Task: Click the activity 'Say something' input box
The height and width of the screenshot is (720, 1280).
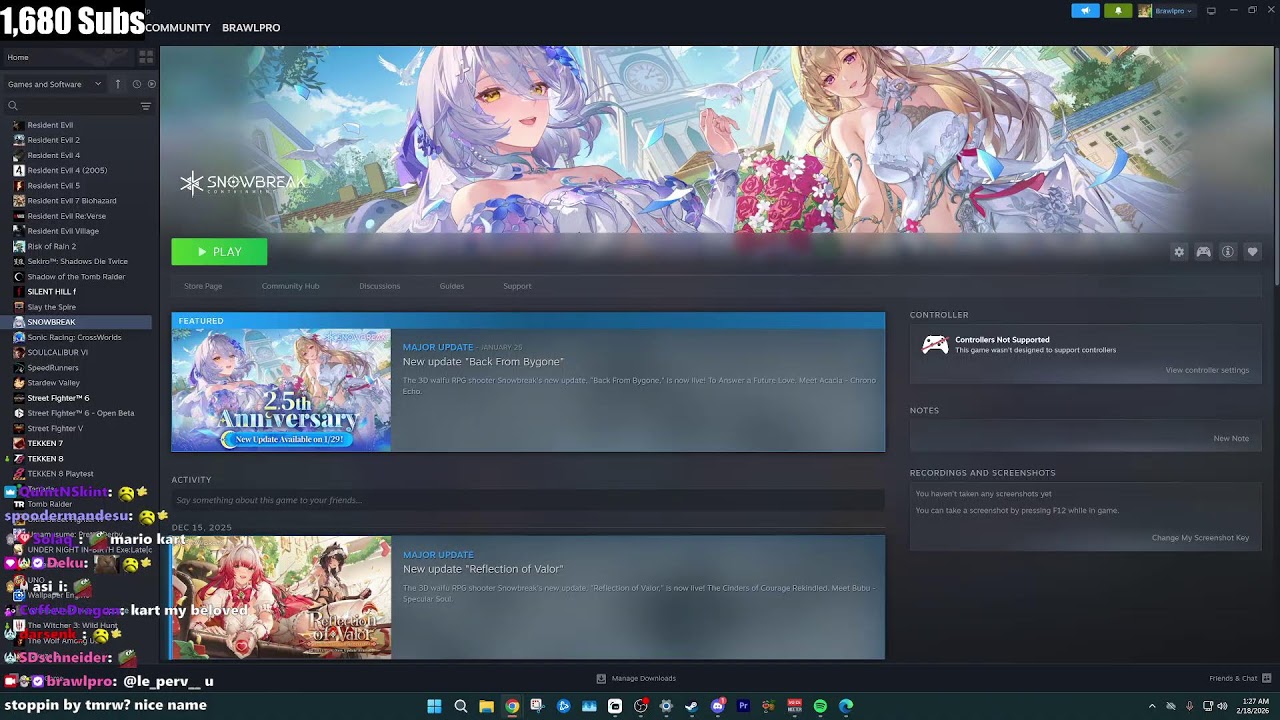Action: click(x=528, y=500)
